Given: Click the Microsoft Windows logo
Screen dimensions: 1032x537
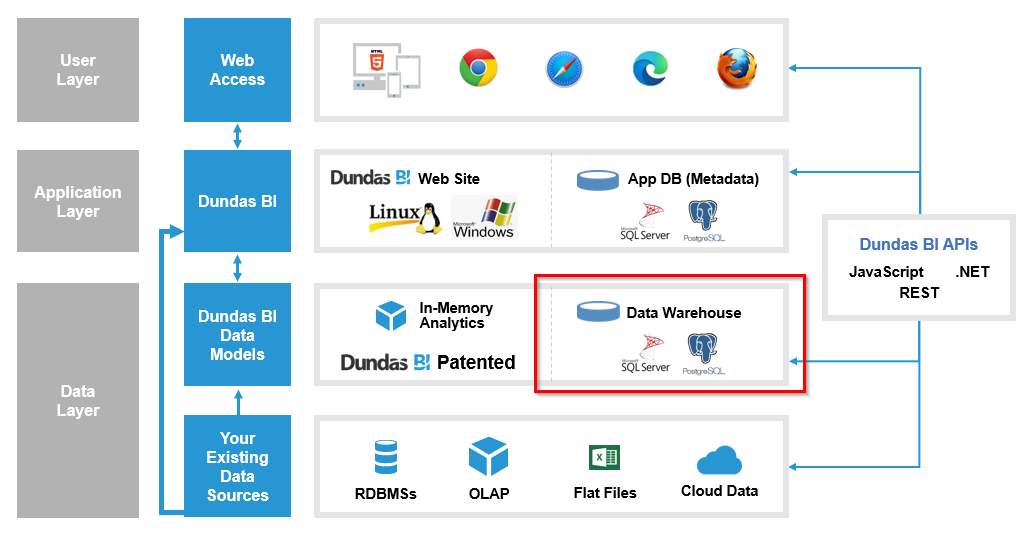Looking at the screenshot, I should [484, 218].
